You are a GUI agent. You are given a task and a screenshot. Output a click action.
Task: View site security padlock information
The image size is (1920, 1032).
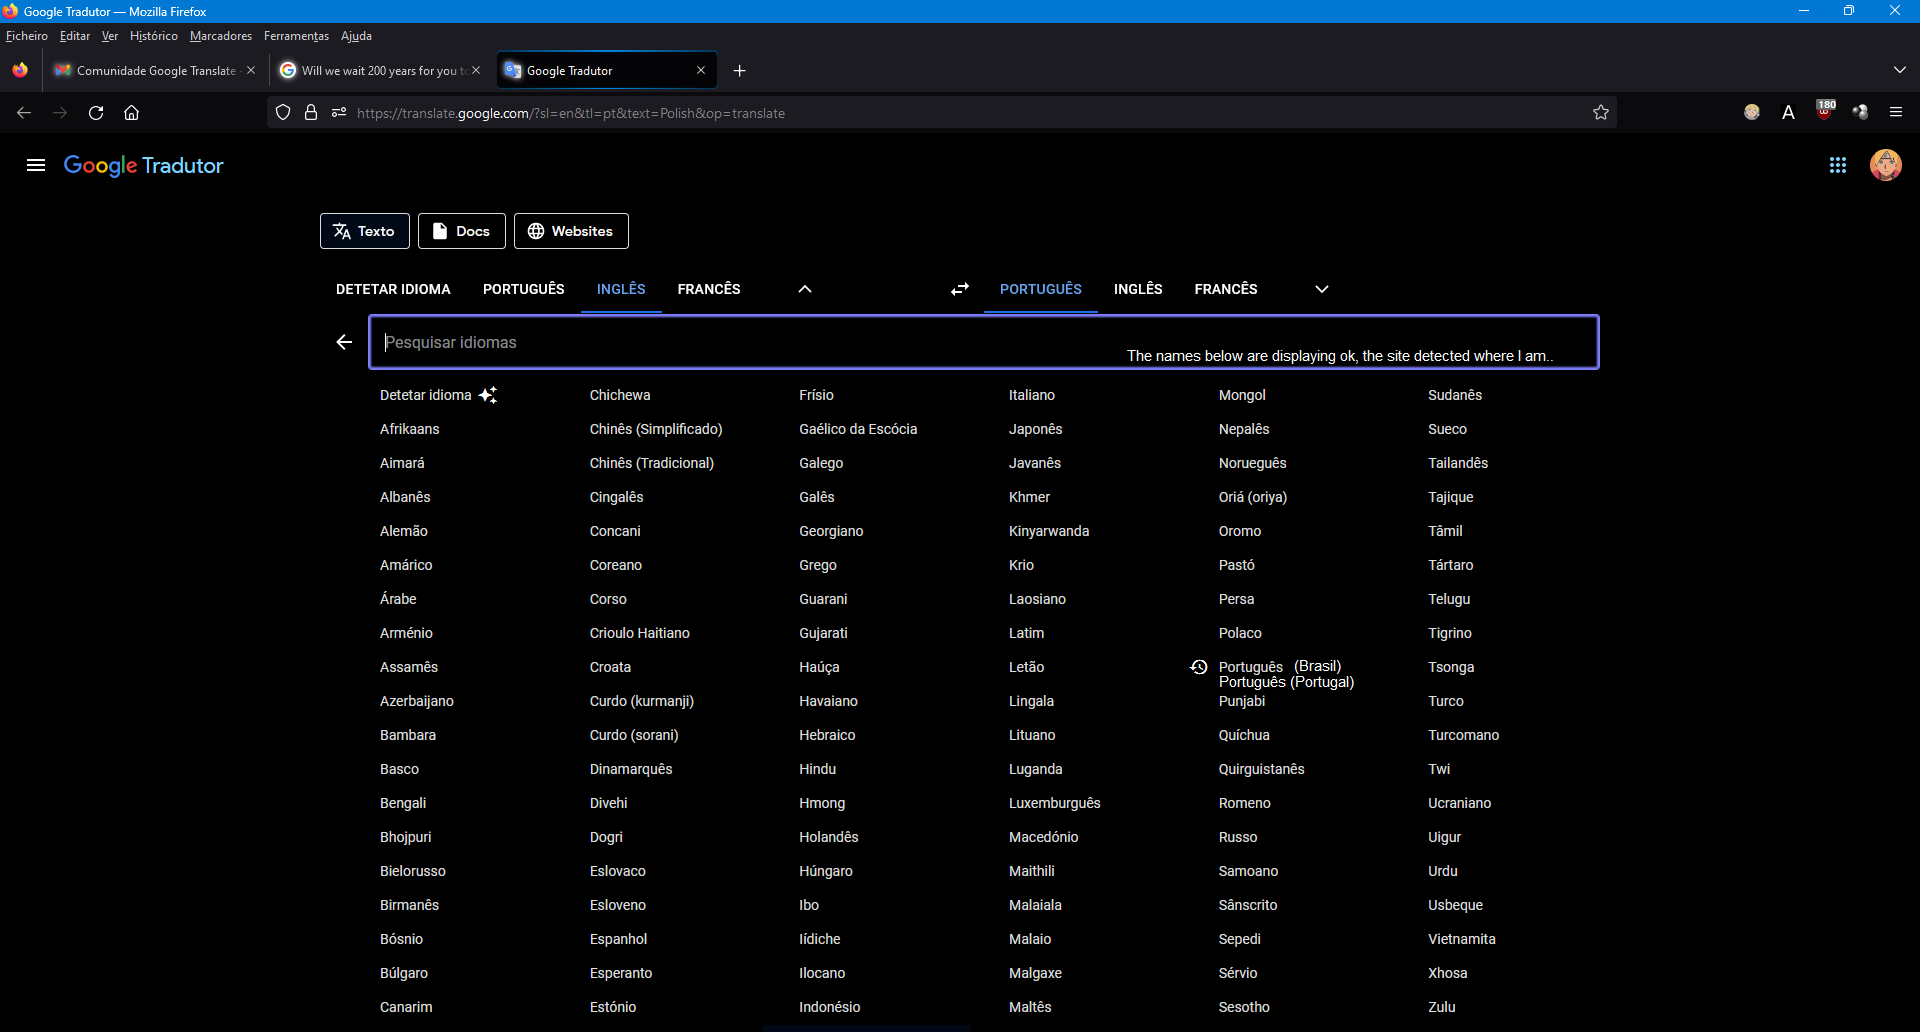311,113
